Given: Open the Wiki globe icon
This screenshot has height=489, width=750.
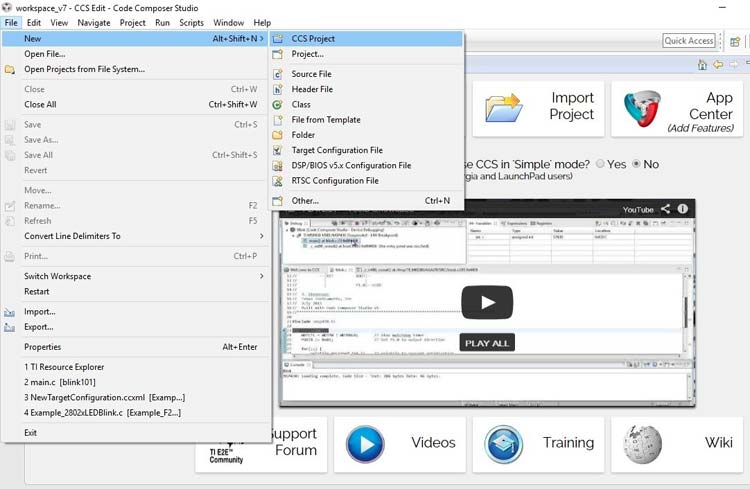Looking at the screenshot, I should click(x=642, y=443).
